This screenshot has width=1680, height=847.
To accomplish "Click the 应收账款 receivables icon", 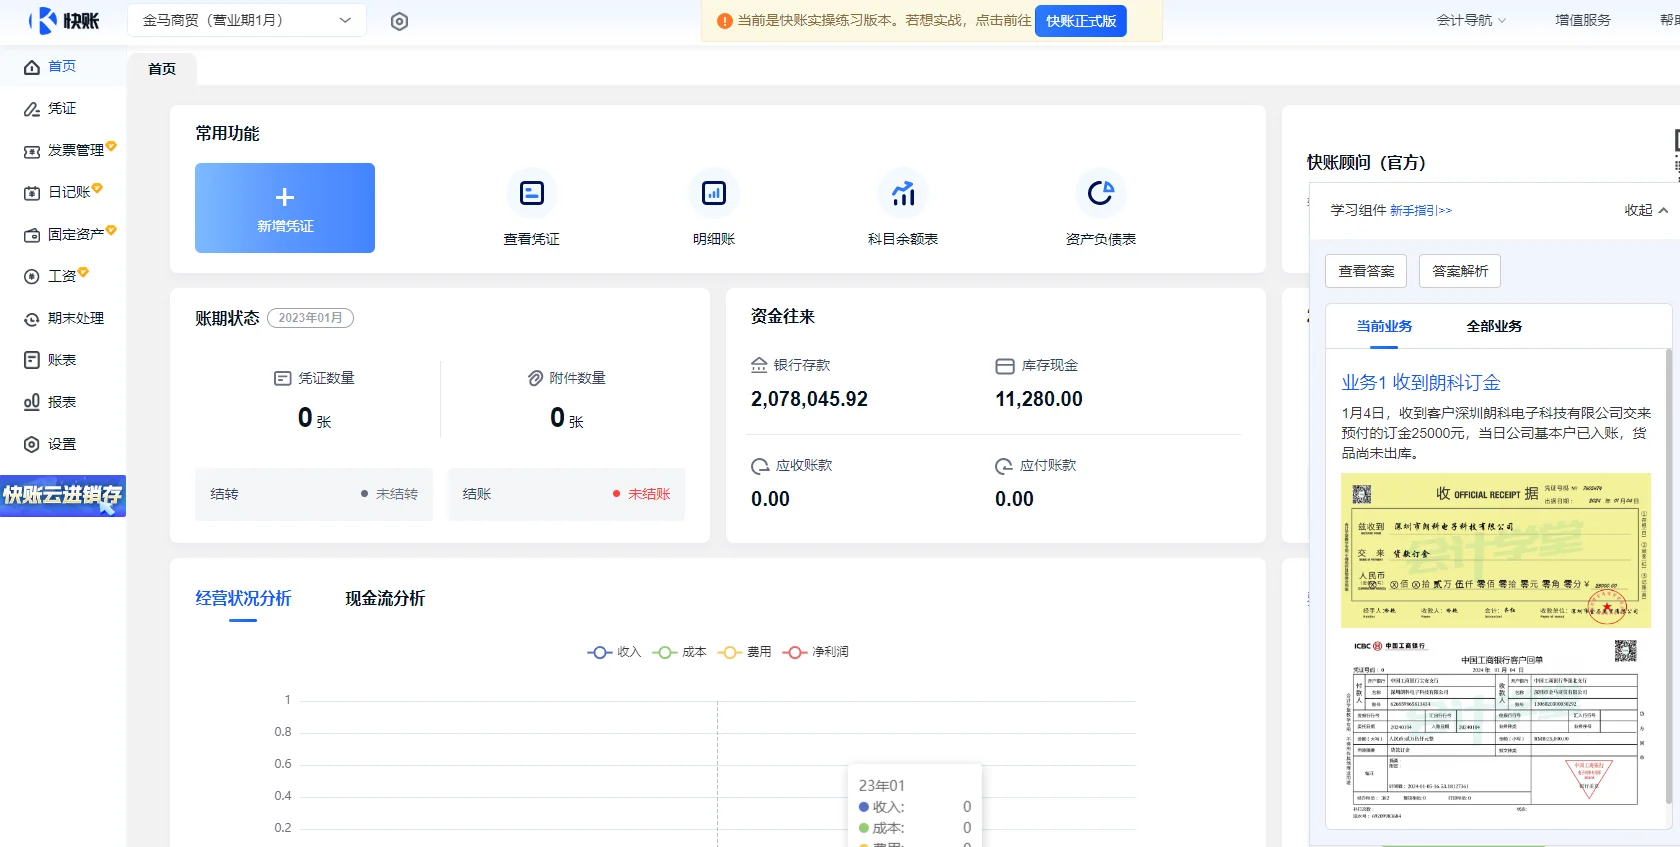I will [x=760, y=466].
